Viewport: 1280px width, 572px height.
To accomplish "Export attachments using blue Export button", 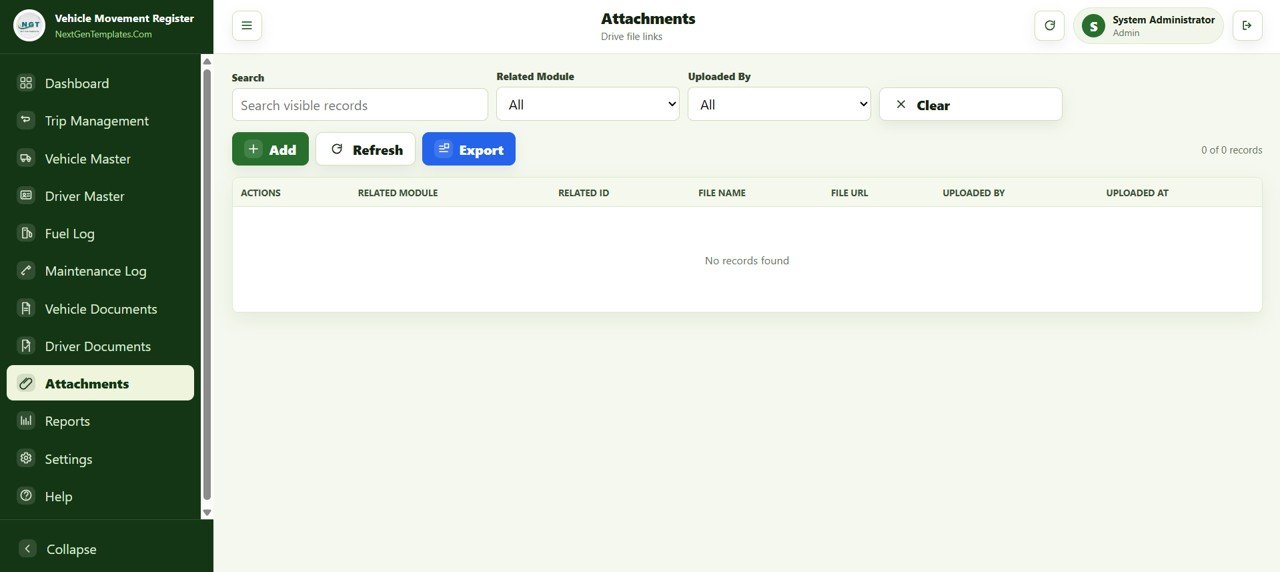I will tap(469, 149).
